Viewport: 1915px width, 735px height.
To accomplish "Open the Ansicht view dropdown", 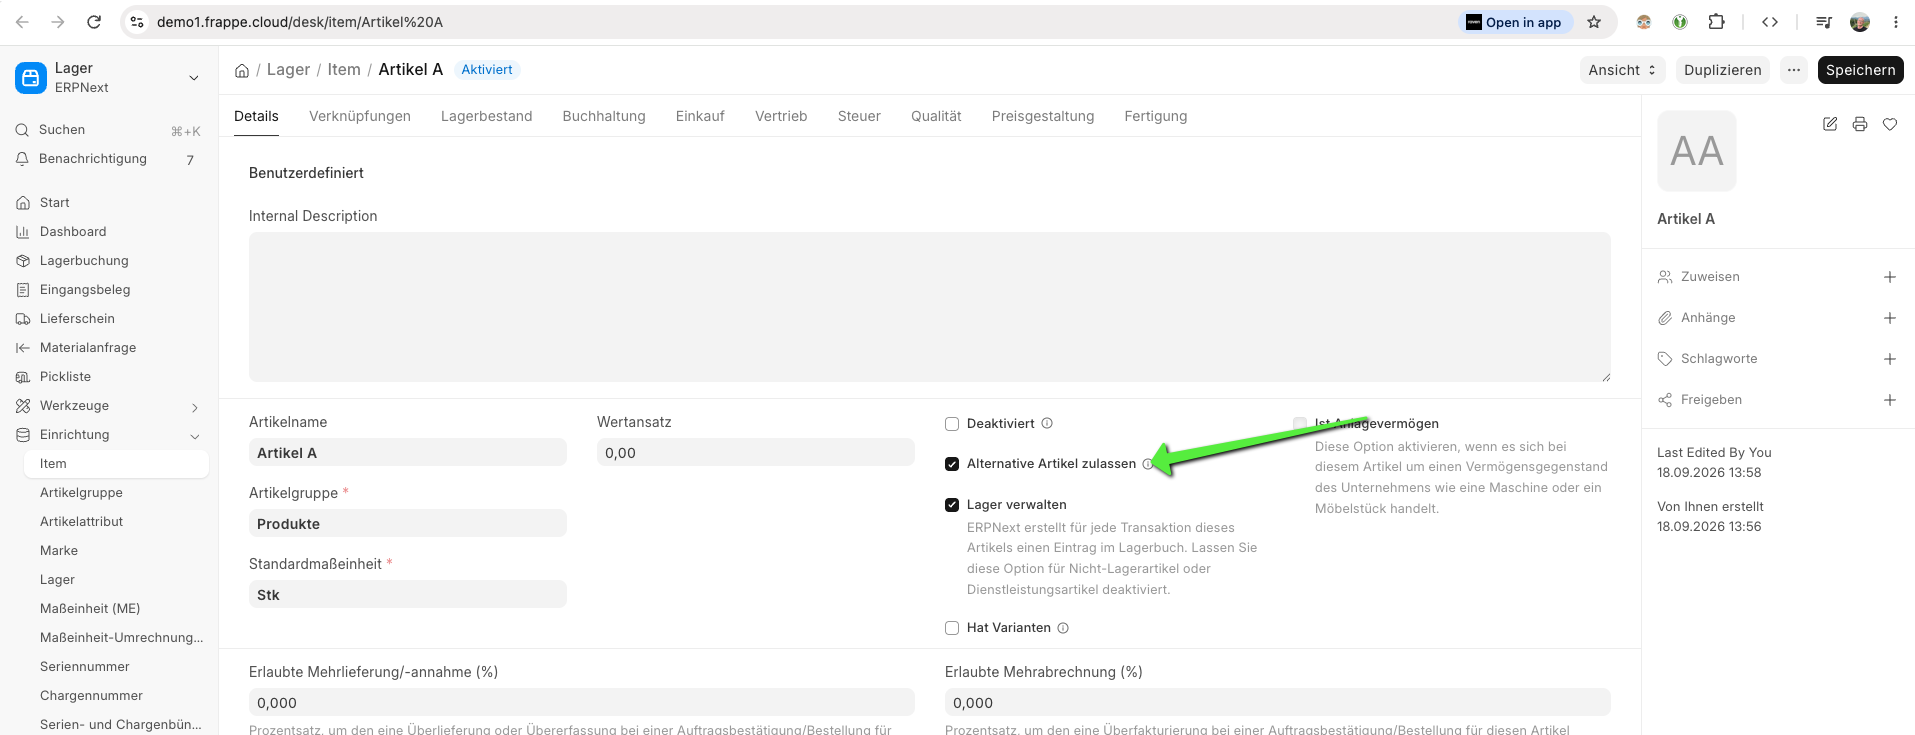I will point(1622,70).
